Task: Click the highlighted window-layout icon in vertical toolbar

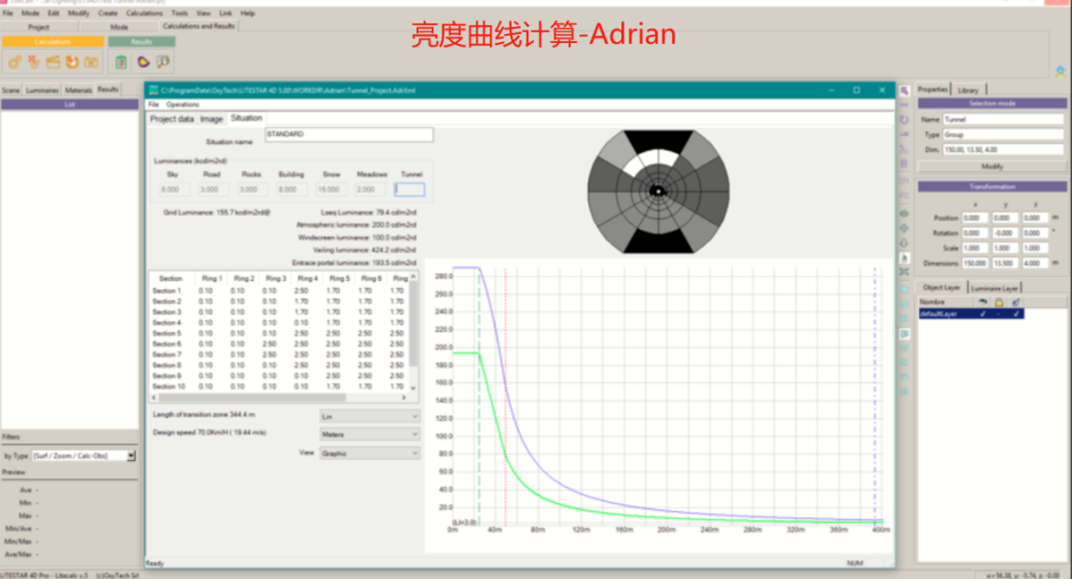Action: (904, 334)
